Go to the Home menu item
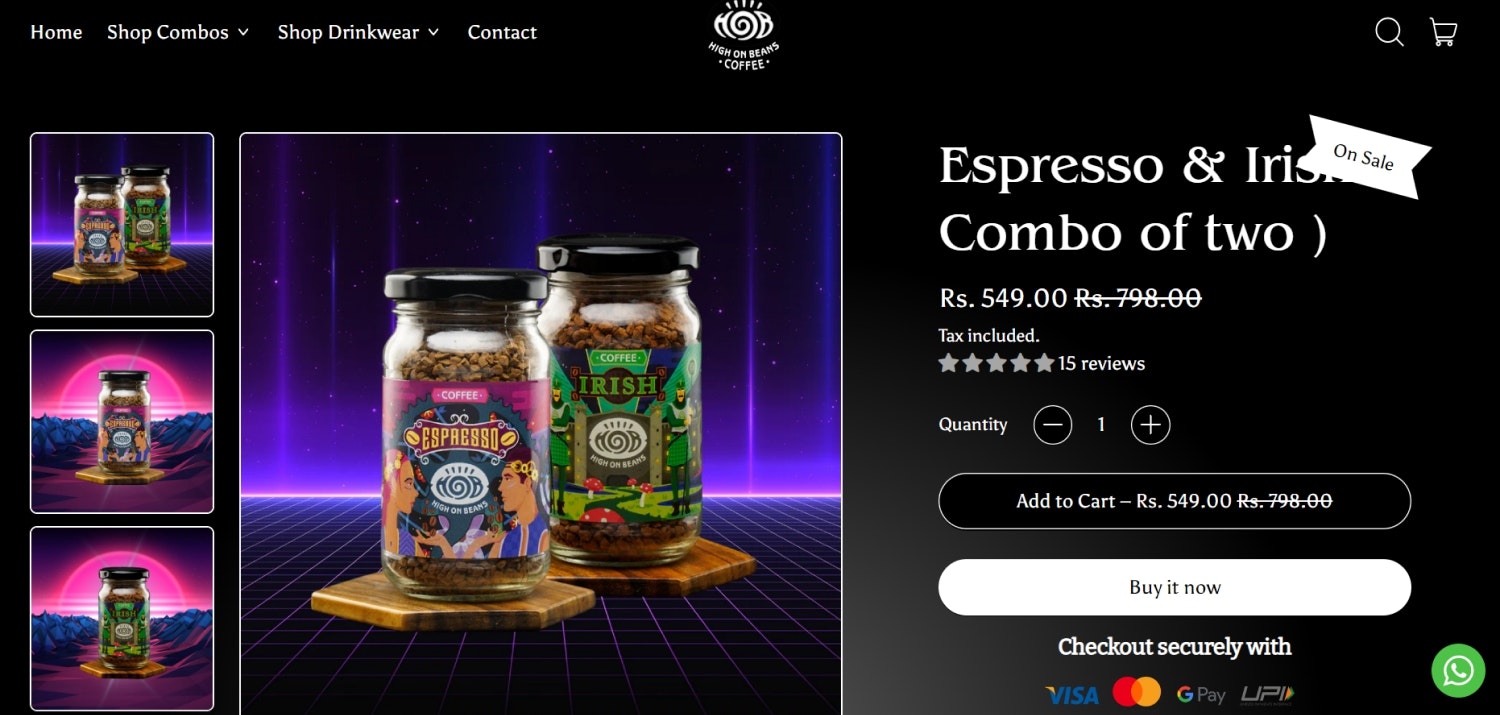 pos(56,32)
